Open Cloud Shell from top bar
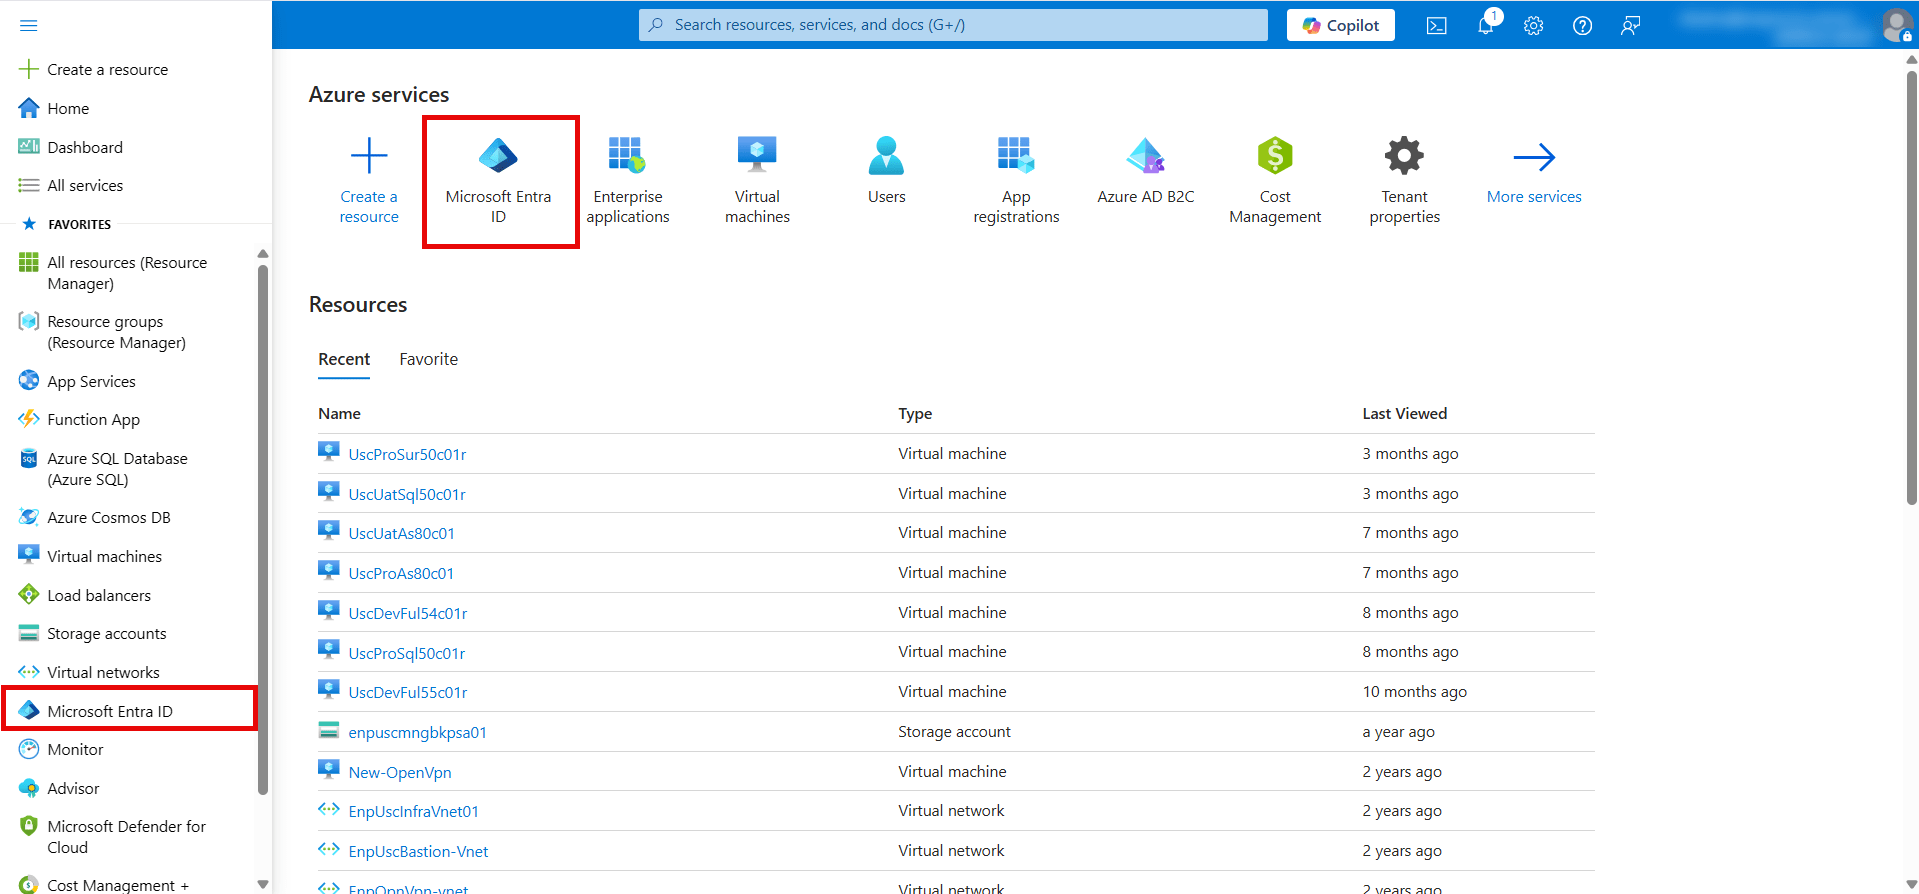The image size is (1919, 894). click(x=1436, y=26)
